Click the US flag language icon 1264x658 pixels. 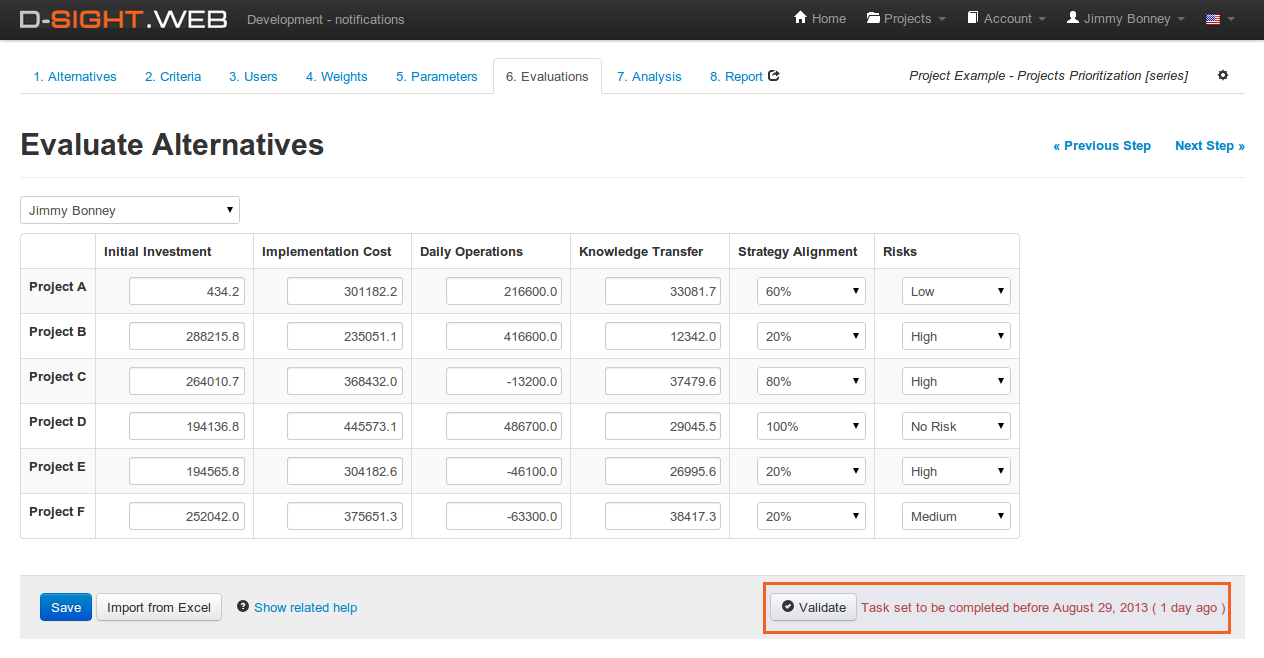[x=1213, y=19]
